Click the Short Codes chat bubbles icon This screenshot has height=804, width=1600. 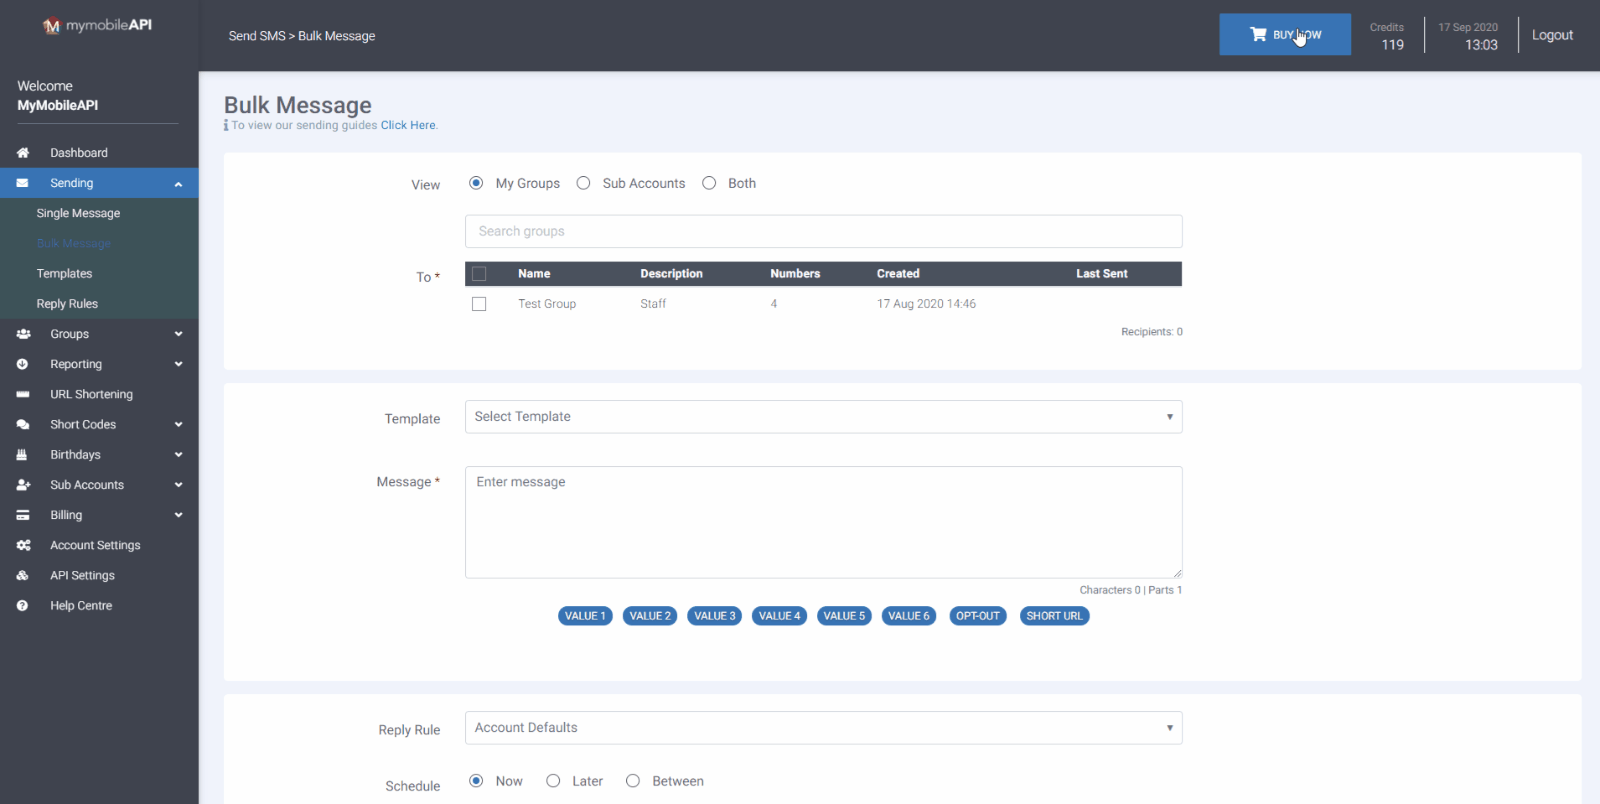pyautogui.click(x=23, y=425)
